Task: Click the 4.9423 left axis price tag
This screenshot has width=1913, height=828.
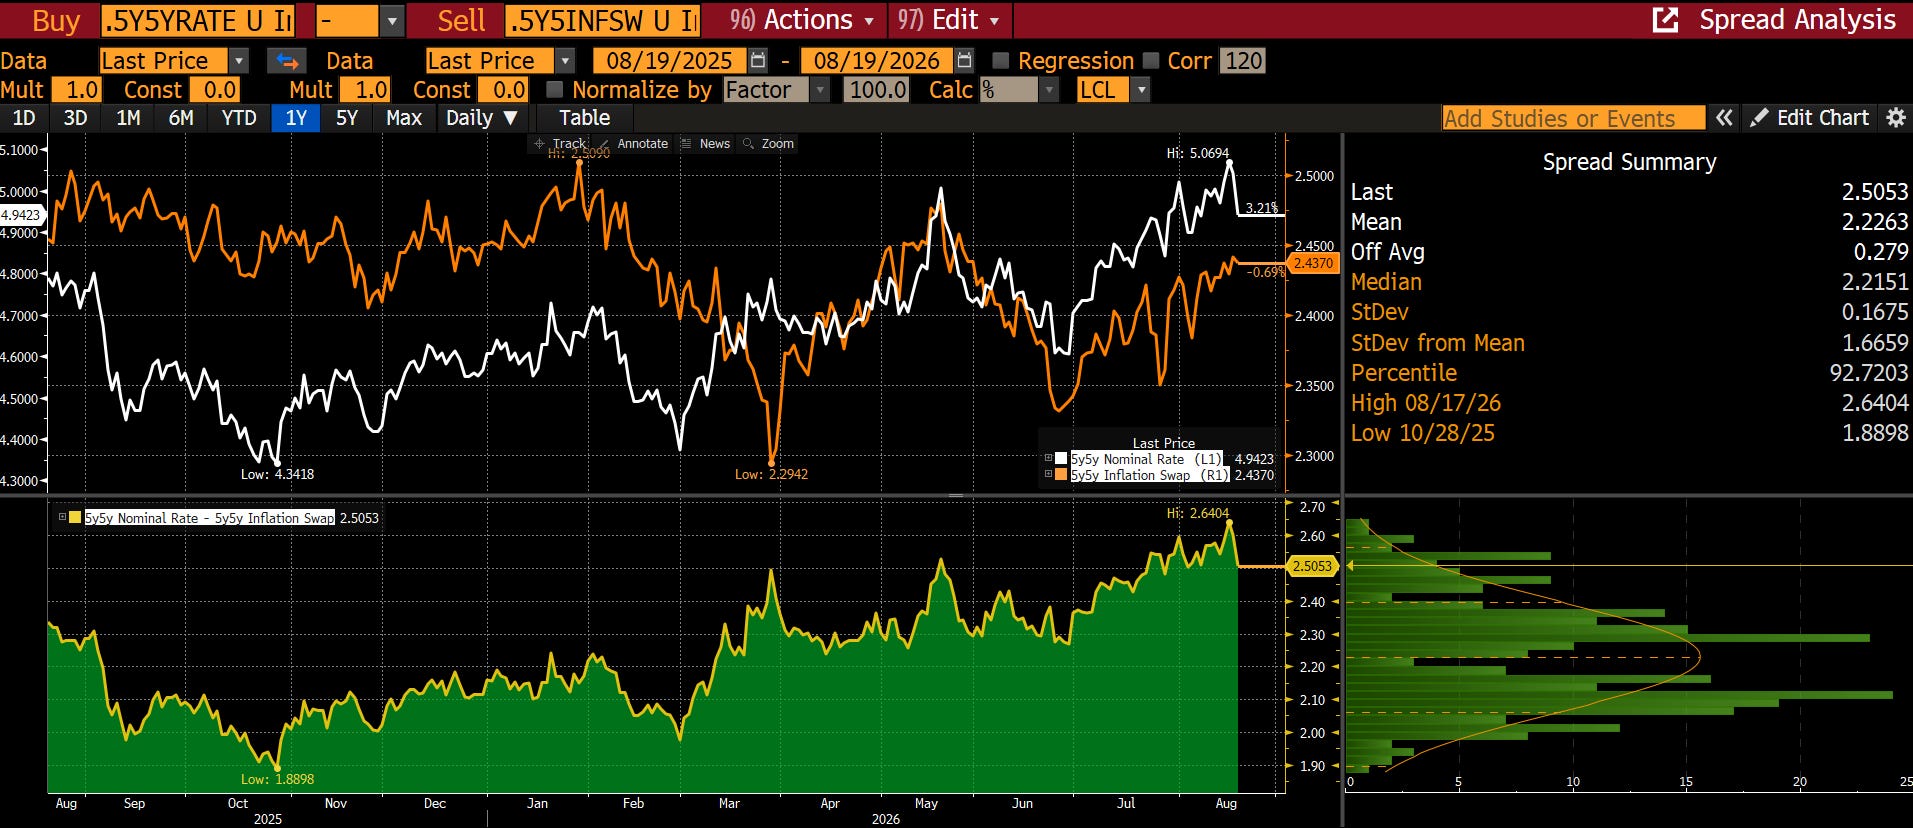Action: [x=21, y=215]
